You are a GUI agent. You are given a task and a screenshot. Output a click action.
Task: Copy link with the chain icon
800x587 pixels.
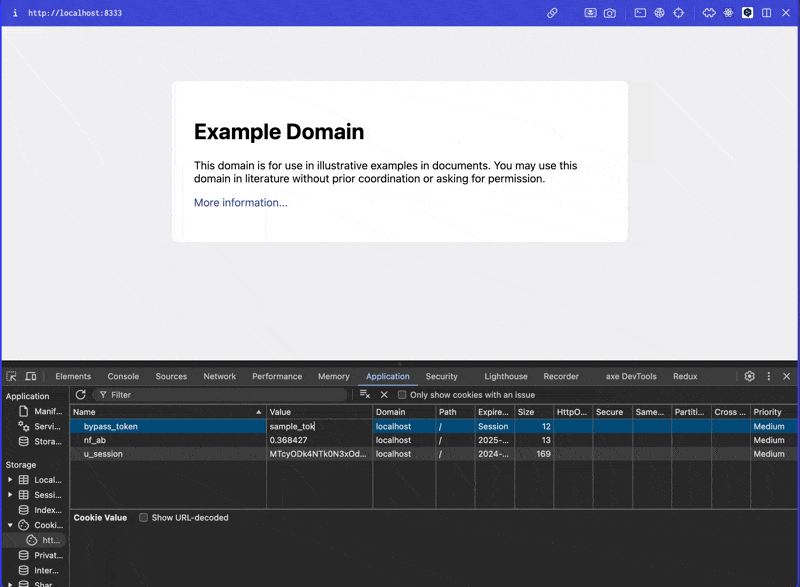pyautogui.click(x=552, y=13)
